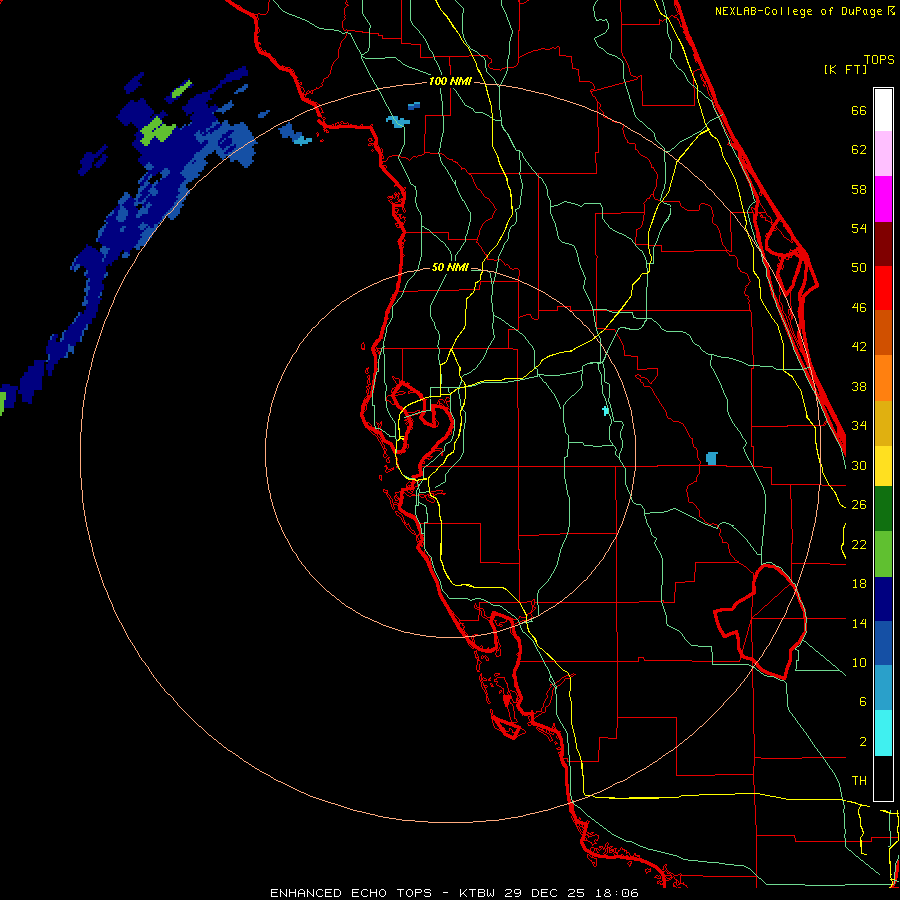Click the white 66 kft legend swatch

tap(883, 110)
